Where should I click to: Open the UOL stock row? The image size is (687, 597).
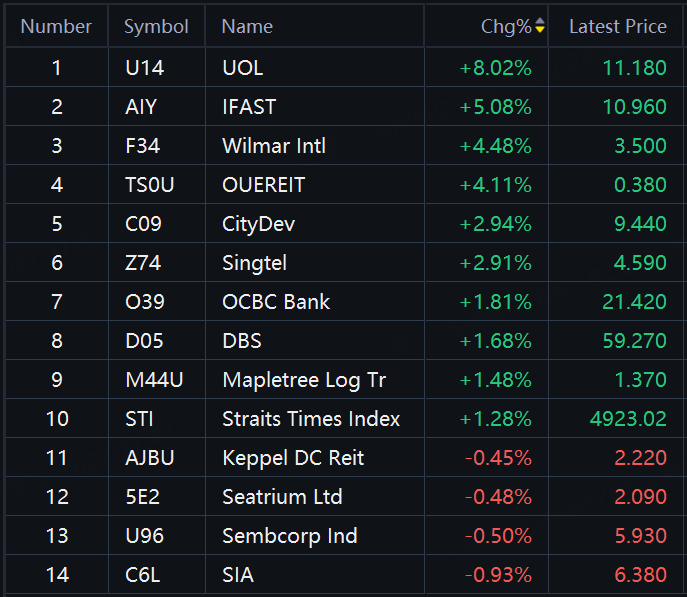click(x=243, y=68)
